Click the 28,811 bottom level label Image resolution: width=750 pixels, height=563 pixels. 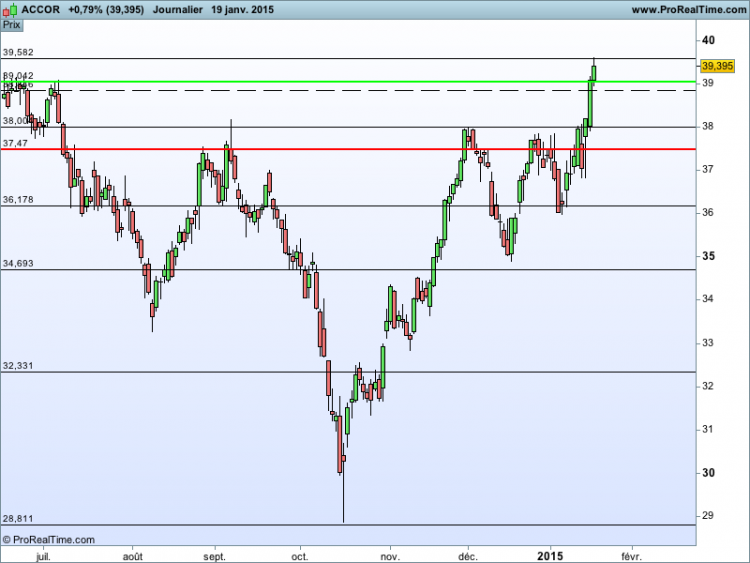[18, 519]
